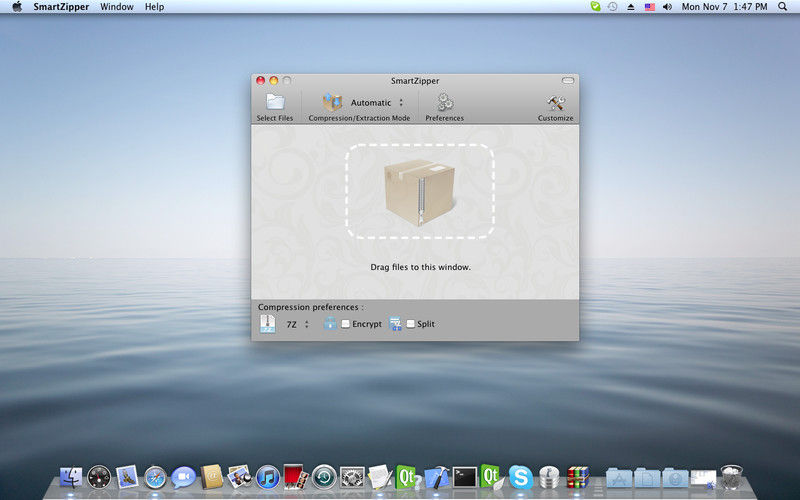Open iChat from the dock
The image size is (800, 500).
pyautogui.click(x=183, y=478)
